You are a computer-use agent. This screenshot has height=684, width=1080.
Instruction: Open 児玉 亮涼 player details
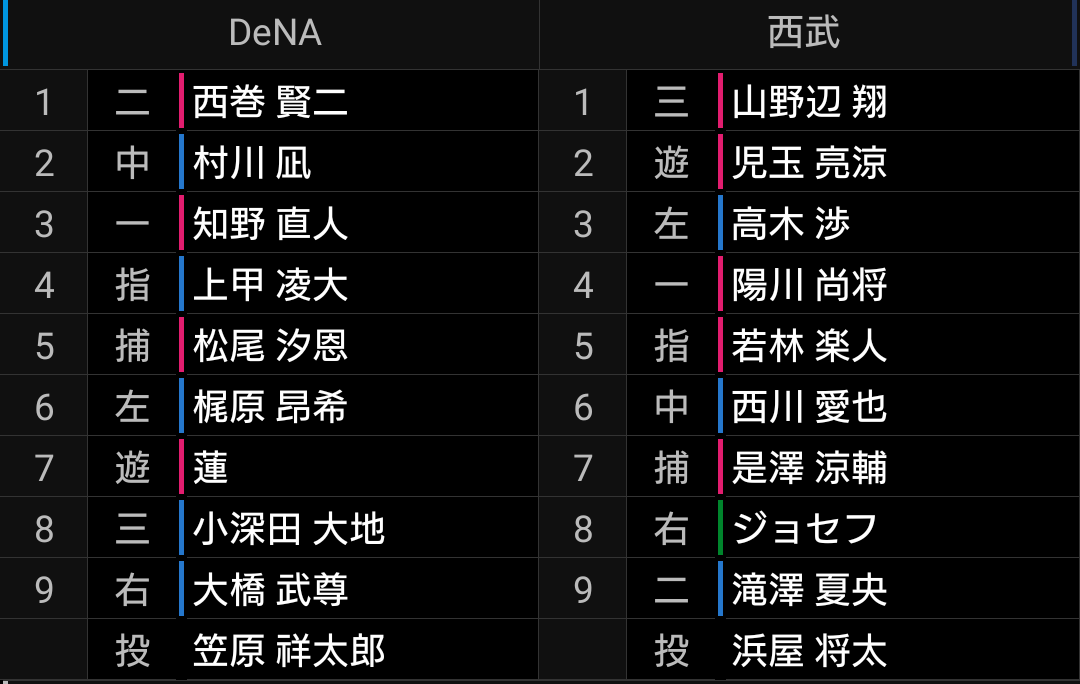(x=809, y=163)
